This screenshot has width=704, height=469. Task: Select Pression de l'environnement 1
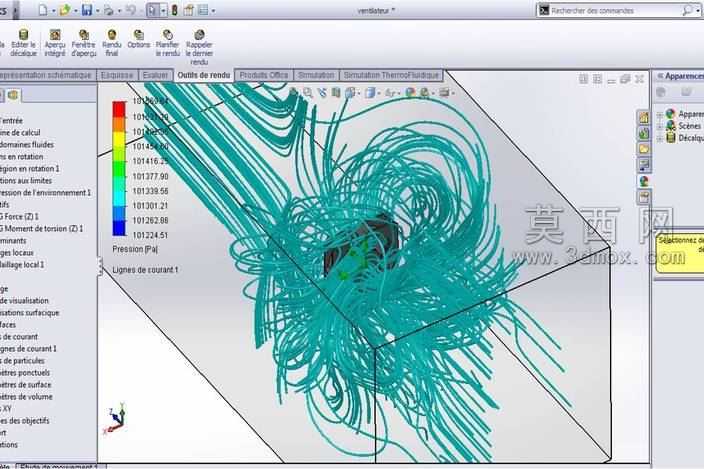(45, 193)
